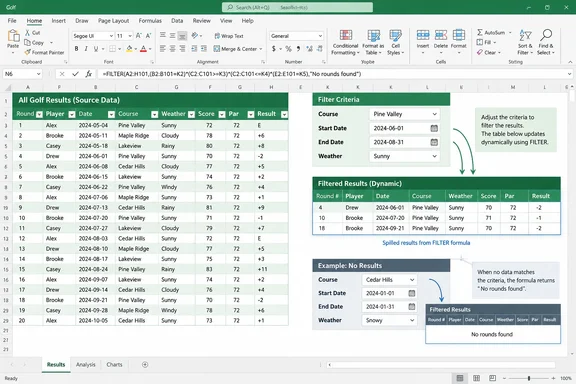This screenshot has height=384, width=576.
Task: Toggle Wrap Text option
Action: [228, 36]
